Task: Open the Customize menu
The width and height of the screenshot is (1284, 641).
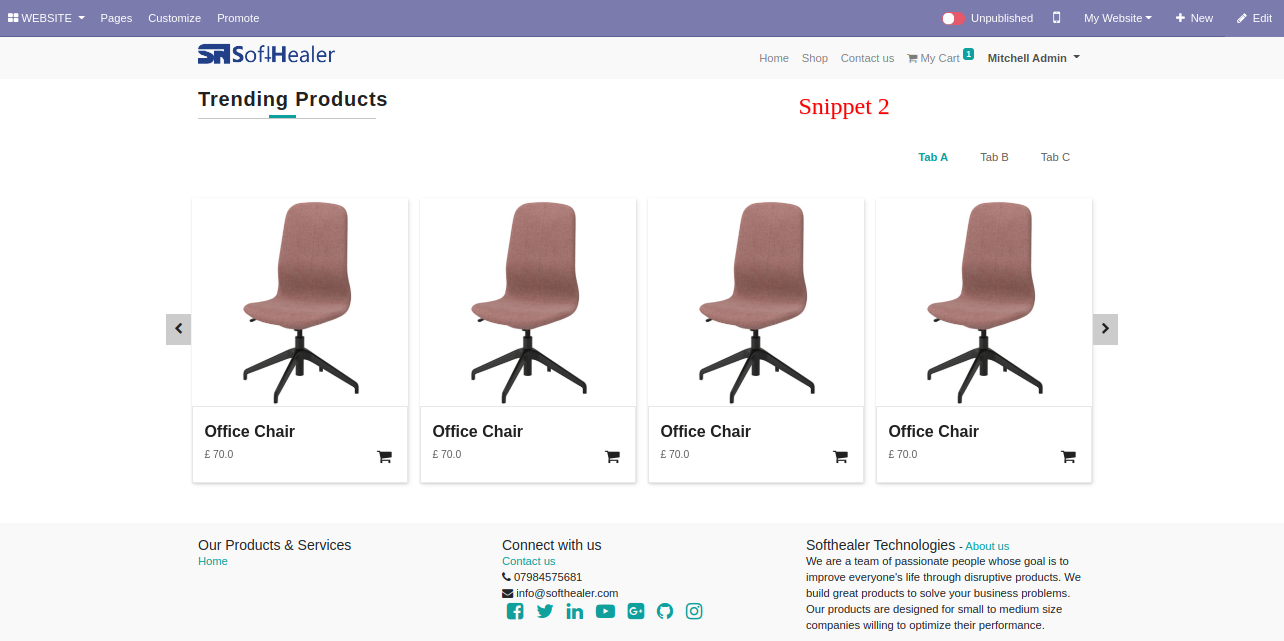Action: [174, 18]
